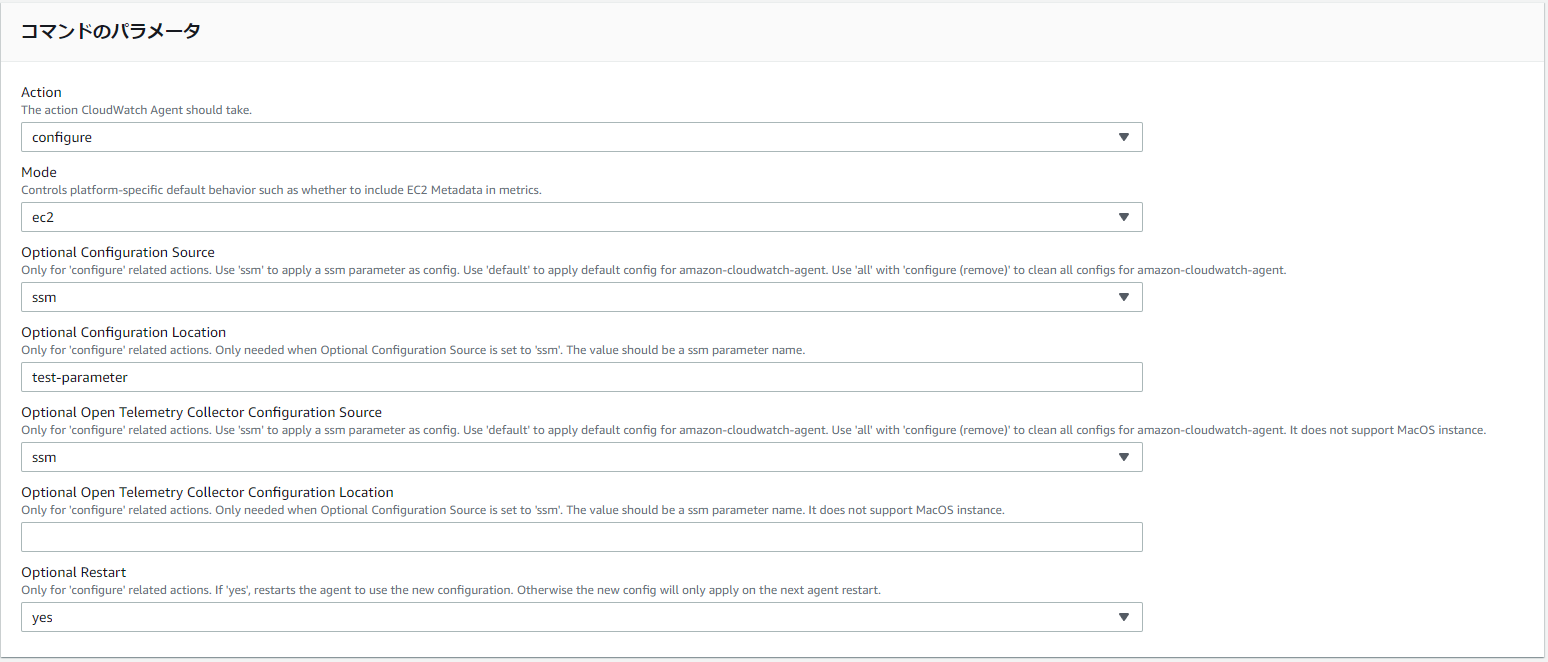Open the Optional Restart dropdown showing yes
This screenshot has height=662, width=1548.
pos(581,617)
